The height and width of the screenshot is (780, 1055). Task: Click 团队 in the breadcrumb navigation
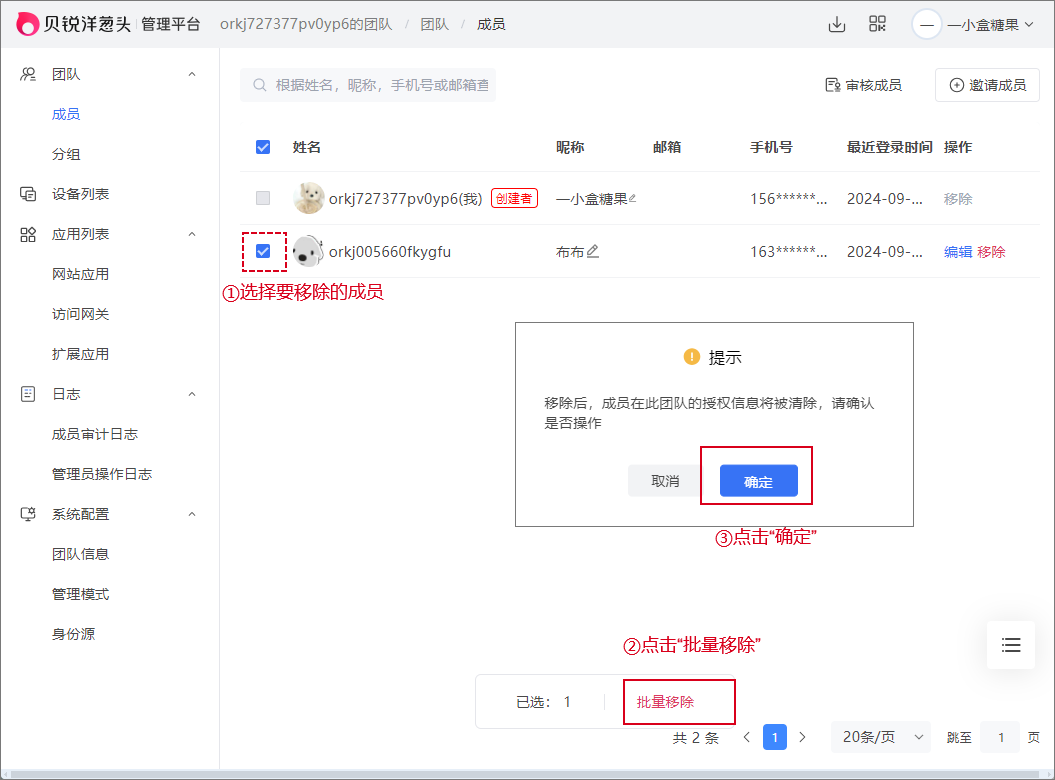tap(434, 23)
